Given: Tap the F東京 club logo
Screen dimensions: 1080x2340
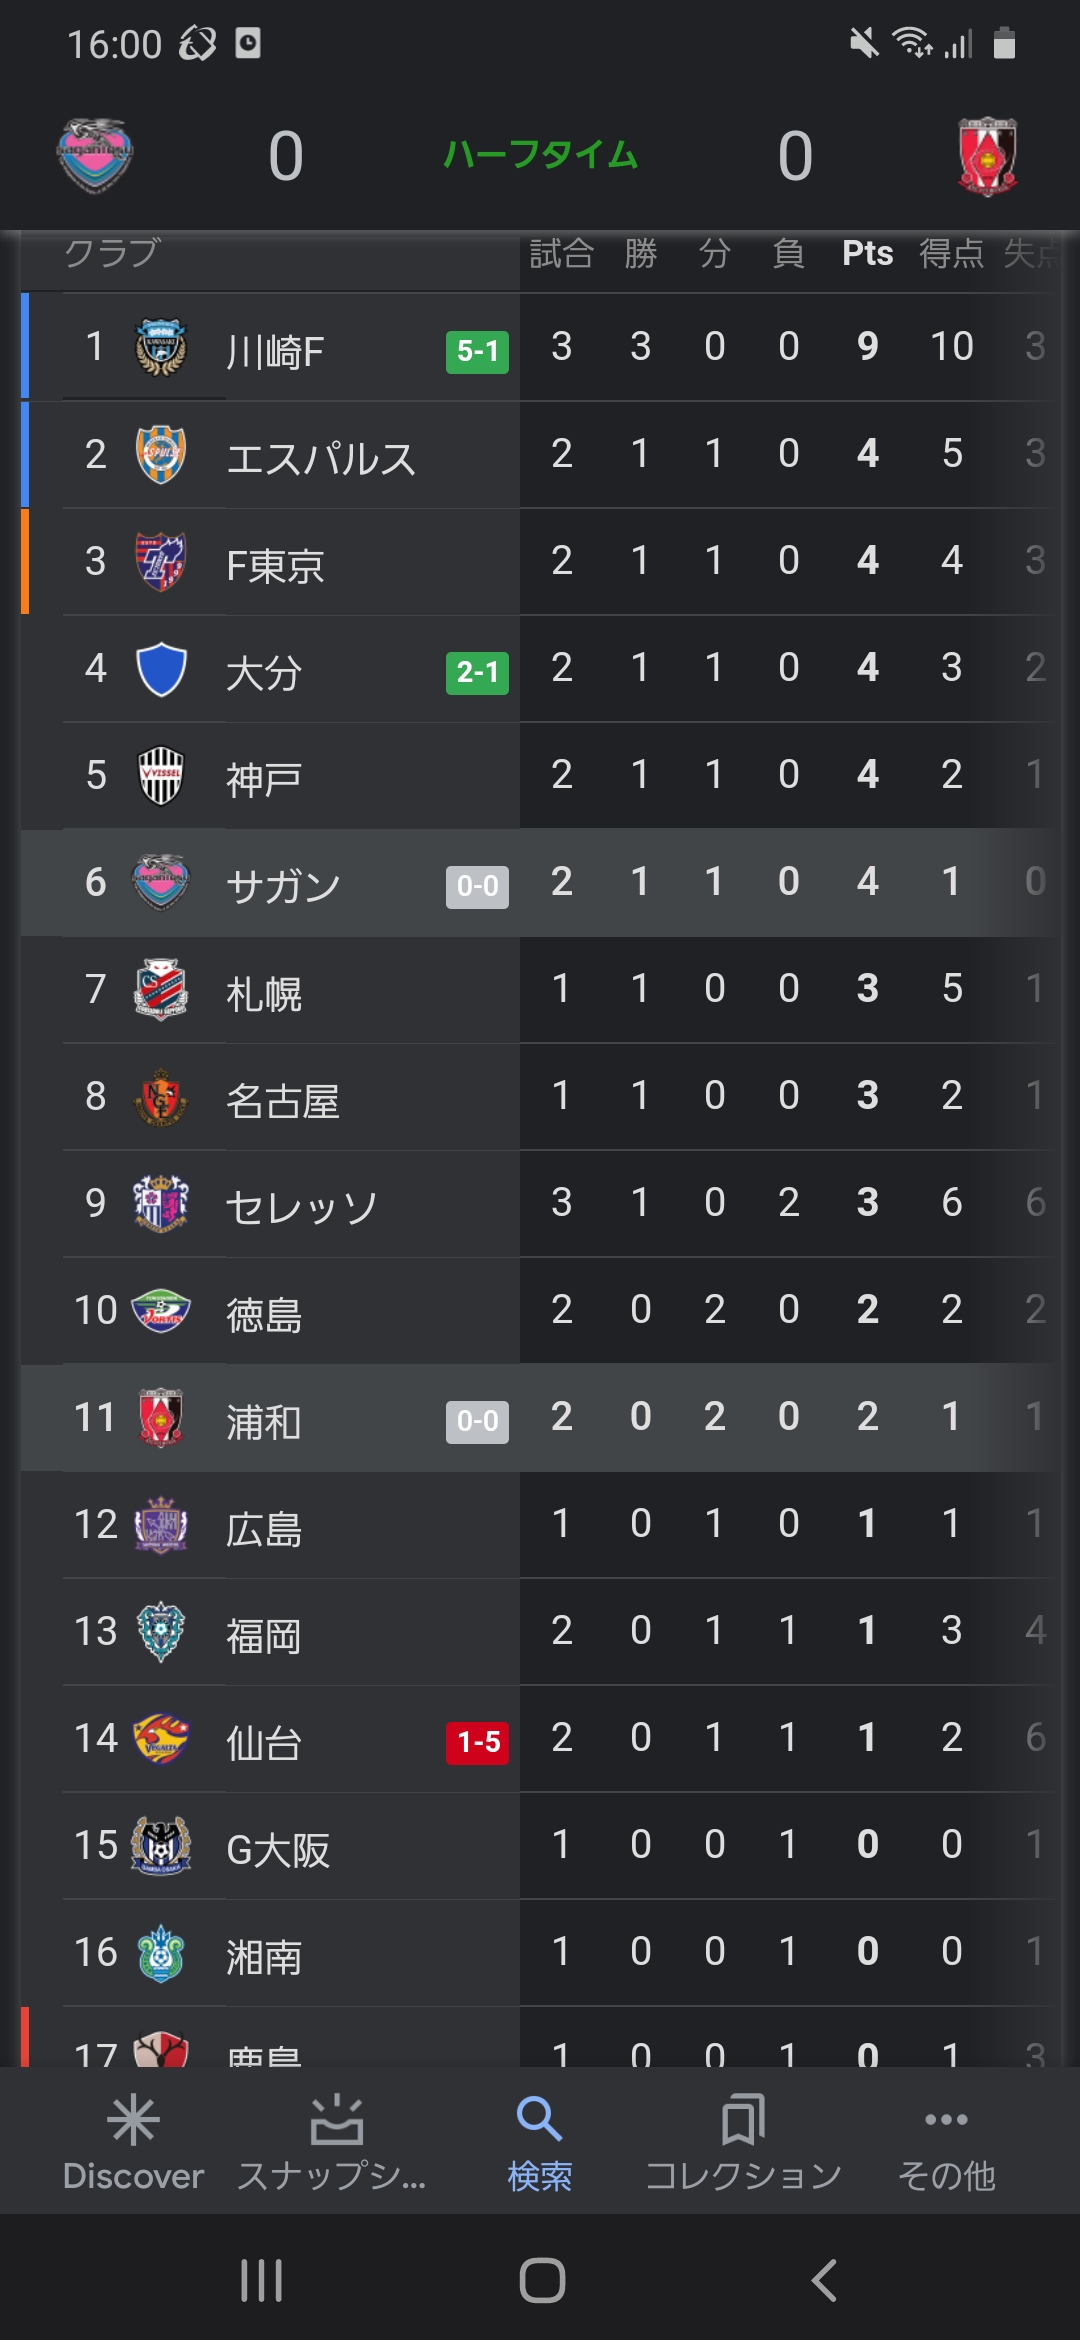Looking at the screenshot, I should [161, 561].
